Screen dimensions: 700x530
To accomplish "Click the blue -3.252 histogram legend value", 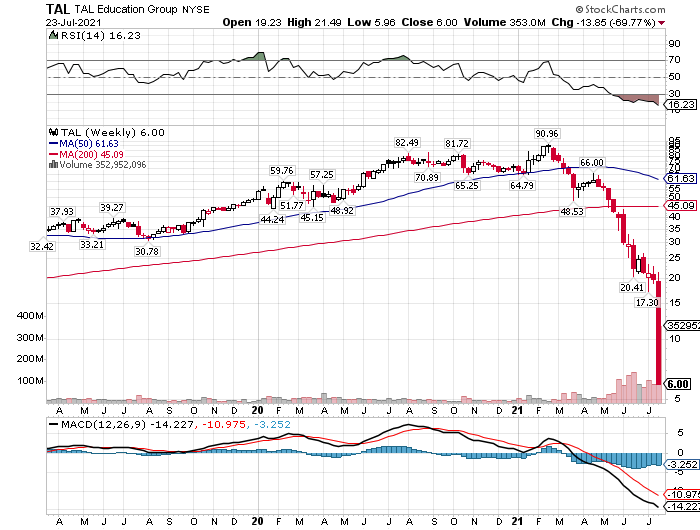I will [272, 425].
